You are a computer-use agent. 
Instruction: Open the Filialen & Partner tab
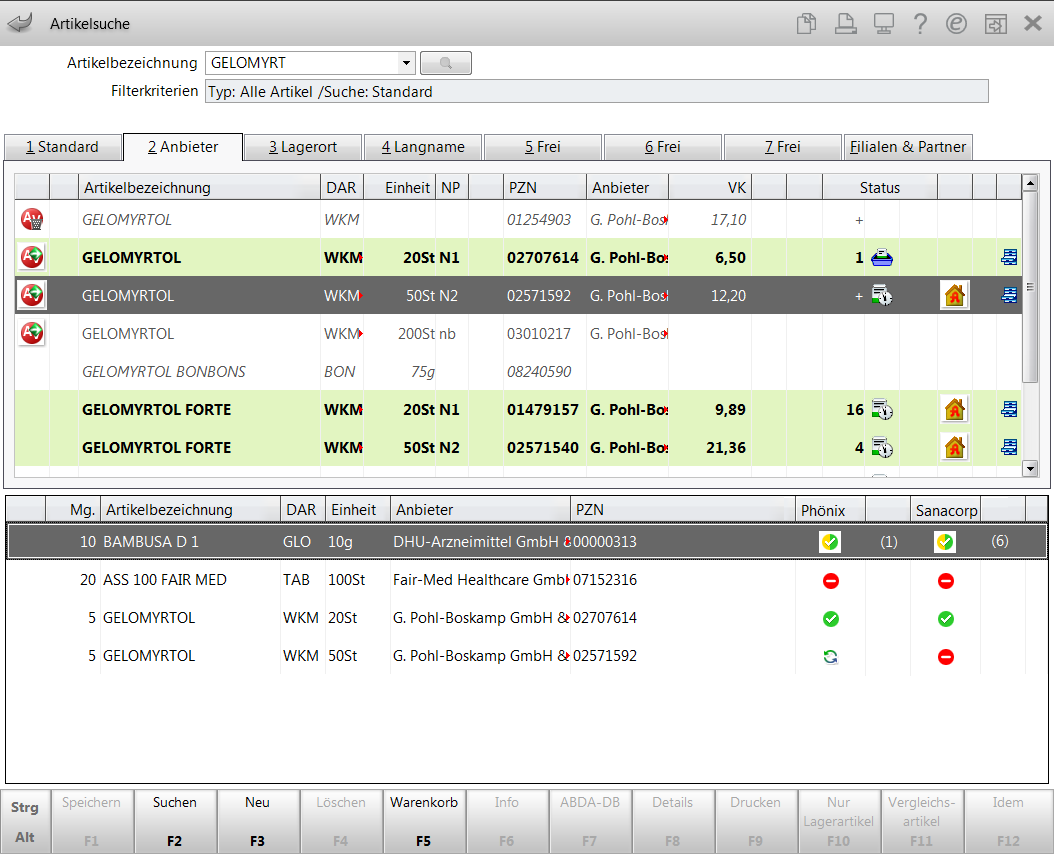(x=908, y=147)
